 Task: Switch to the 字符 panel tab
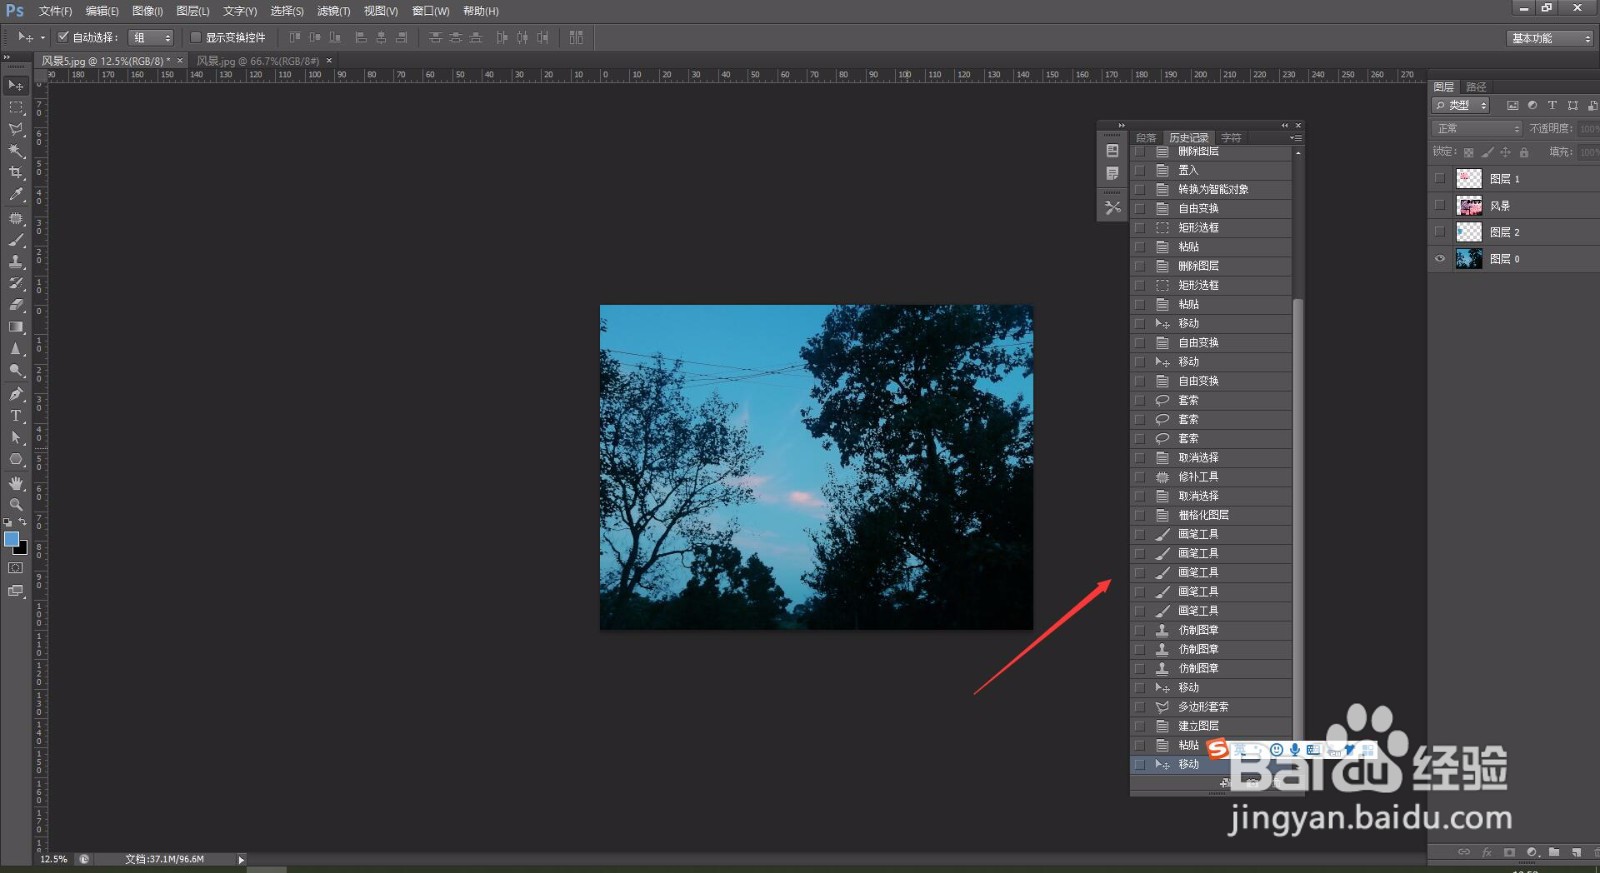coord(1231,138)
